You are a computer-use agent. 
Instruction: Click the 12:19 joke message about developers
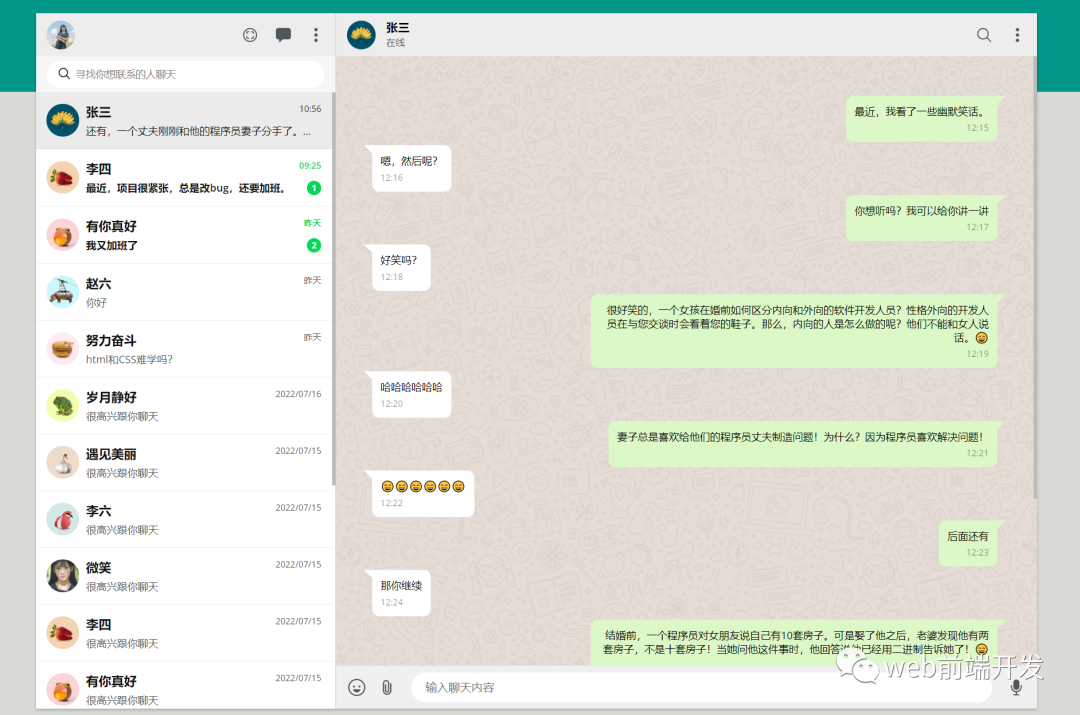tap(794, 331)
